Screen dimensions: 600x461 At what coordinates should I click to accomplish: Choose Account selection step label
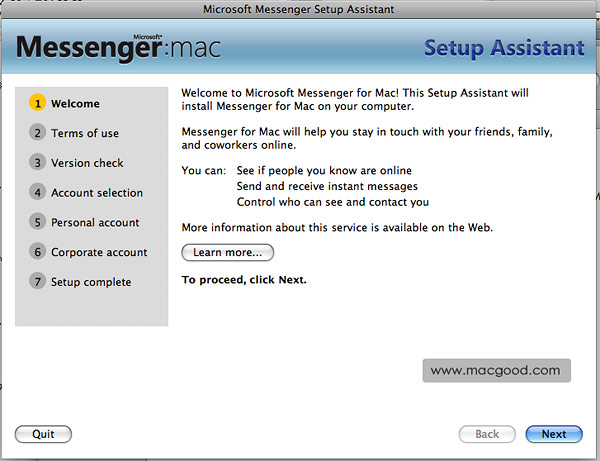[x=97, y=193]
